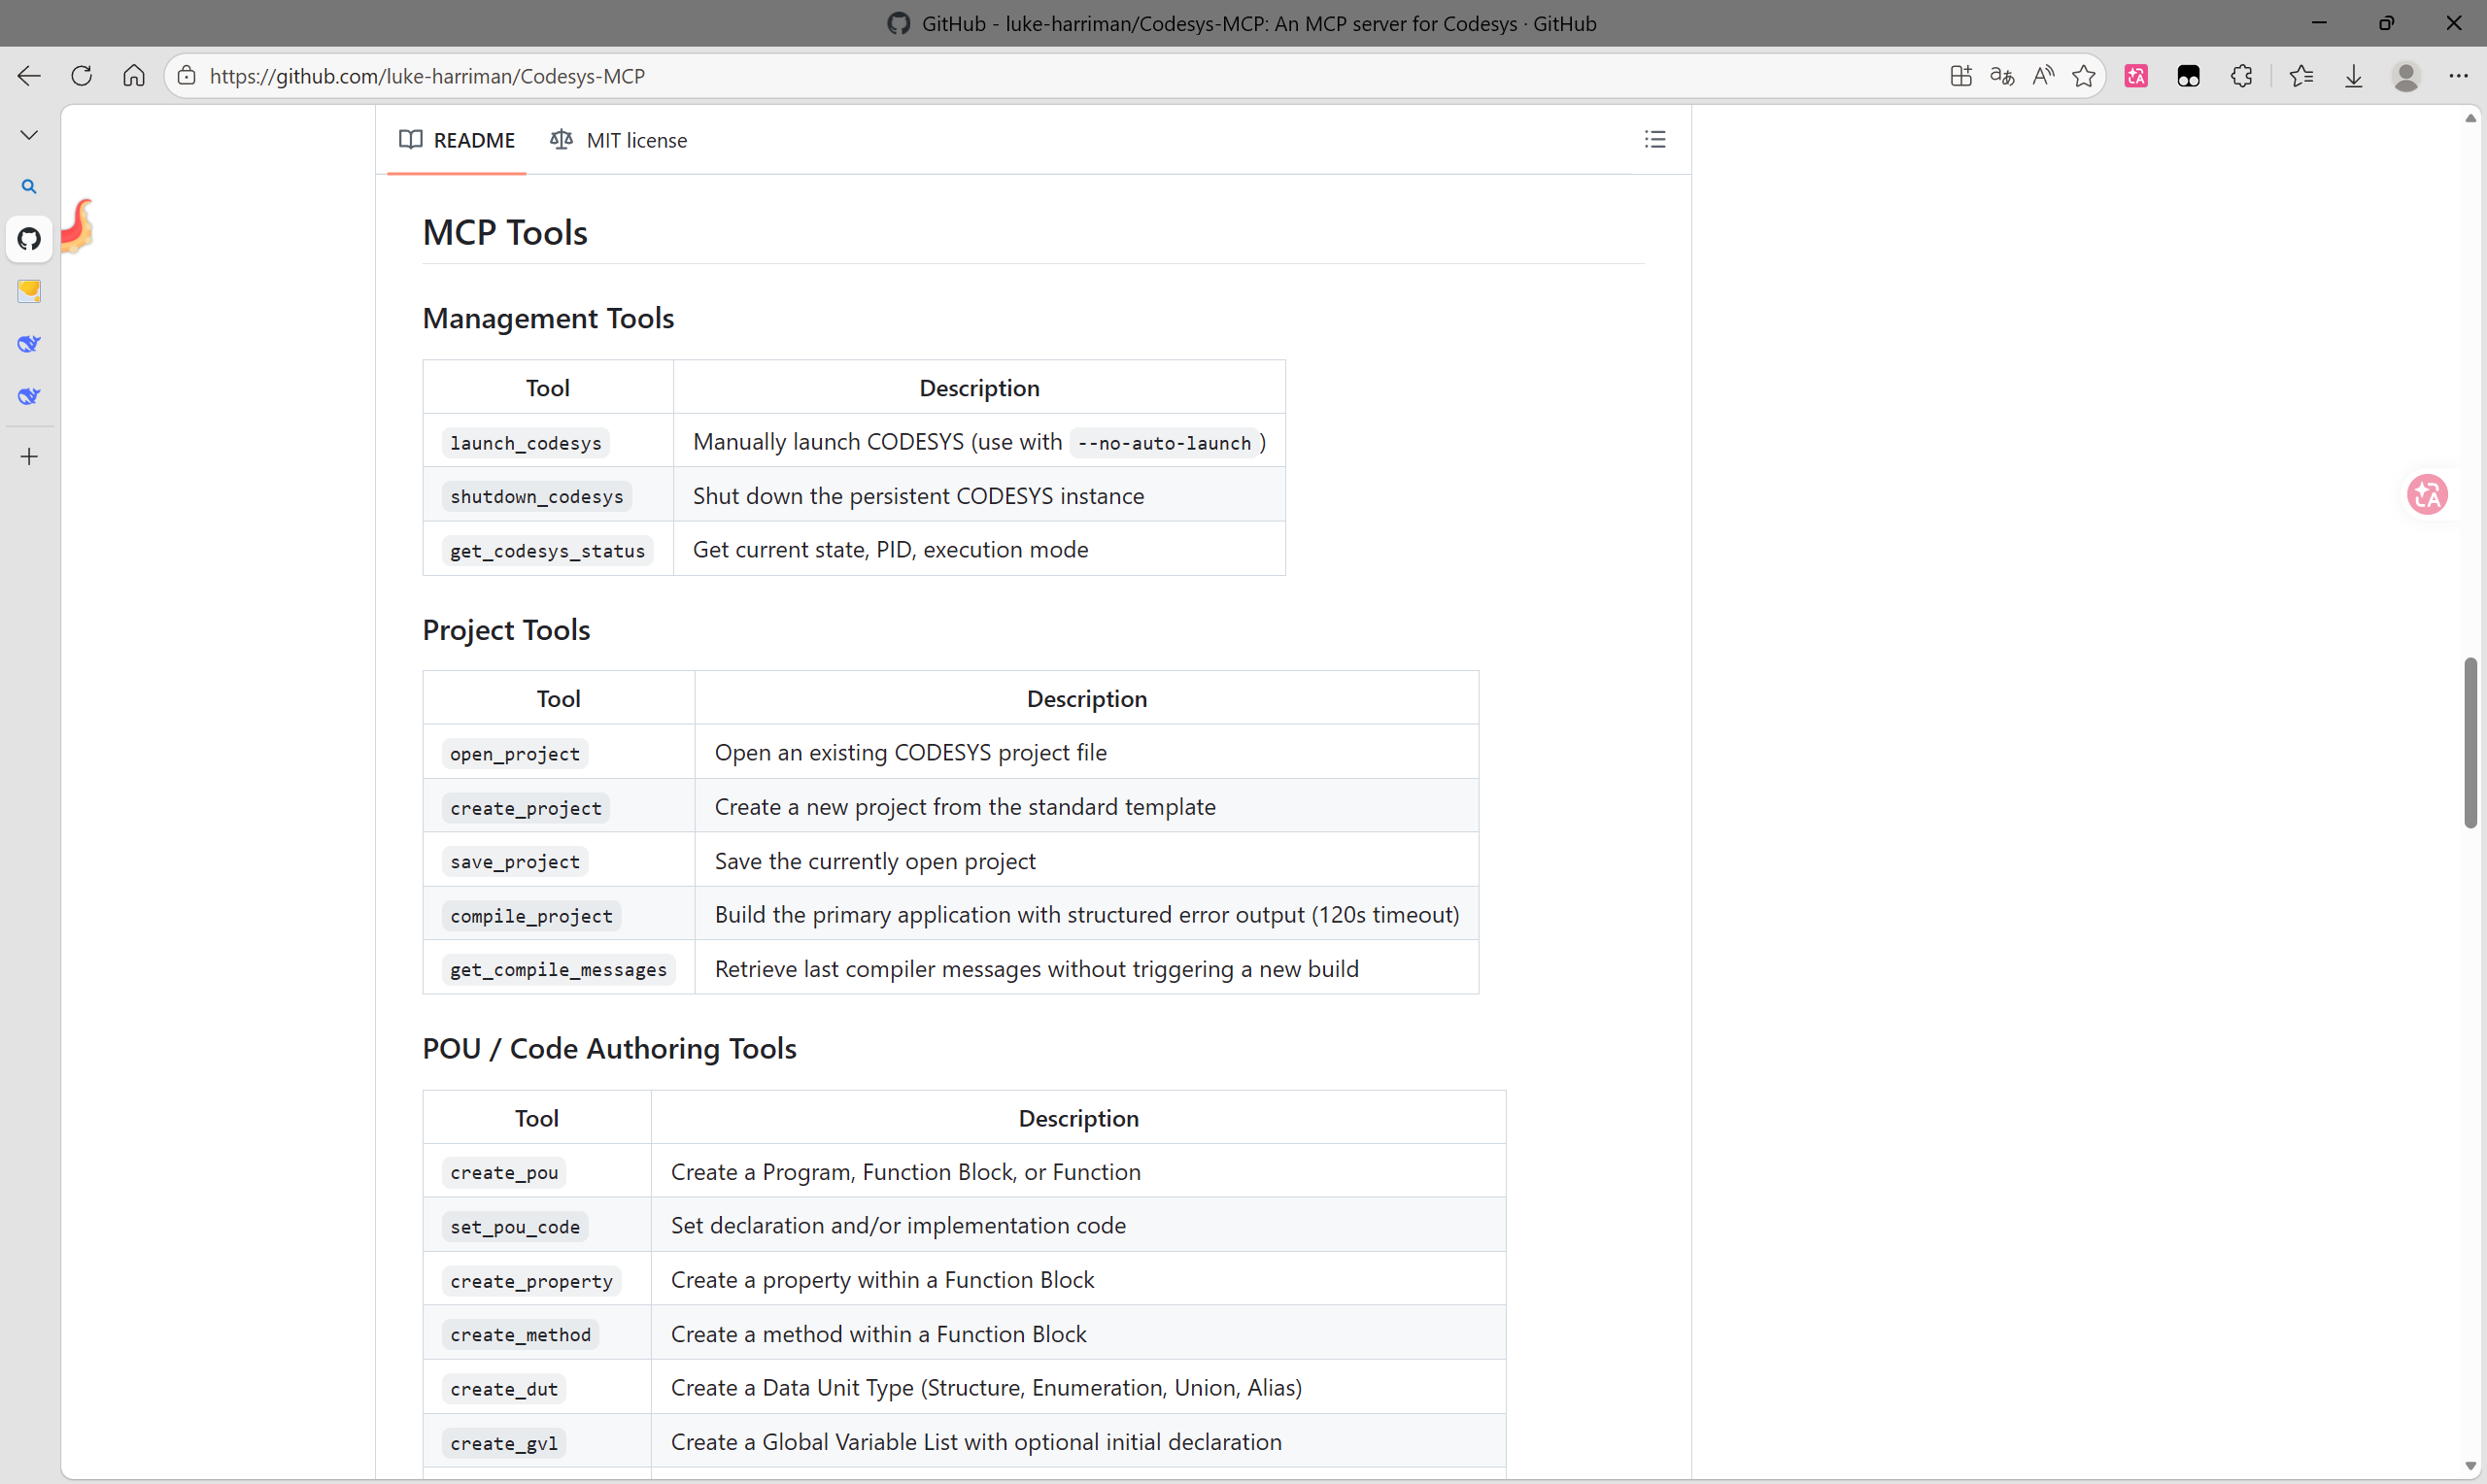2487x1484 pixels.
Task: Click "Create a method within a Function Block"
Action: point(879,1334)
